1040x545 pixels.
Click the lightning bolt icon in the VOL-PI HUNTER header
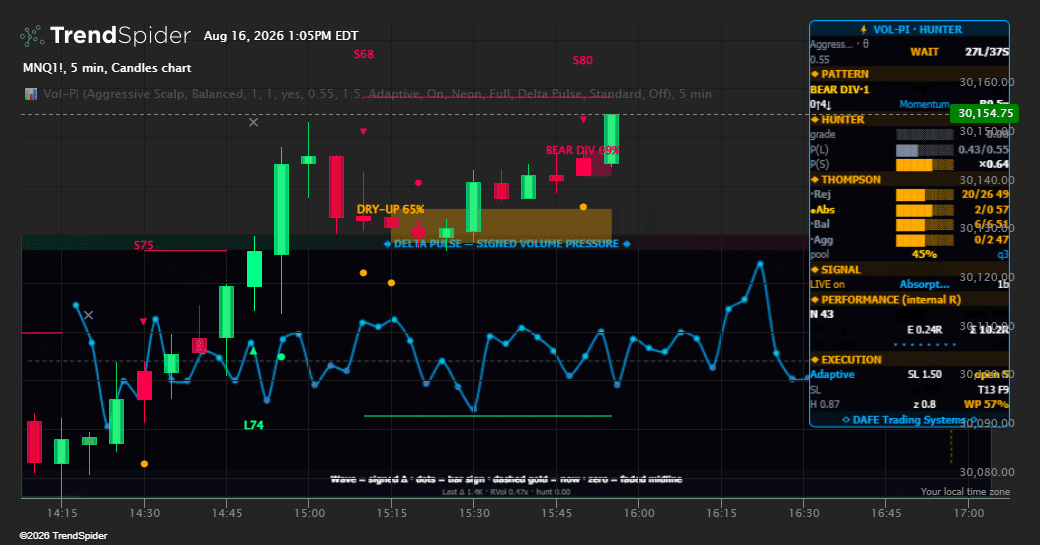(x=864, y=30)
